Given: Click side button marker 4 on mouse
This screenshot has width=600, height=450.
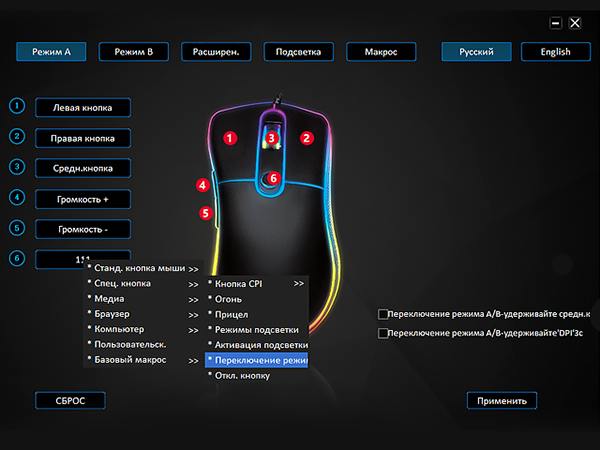Looking at the screenshot, I should [x=203, y=185].
